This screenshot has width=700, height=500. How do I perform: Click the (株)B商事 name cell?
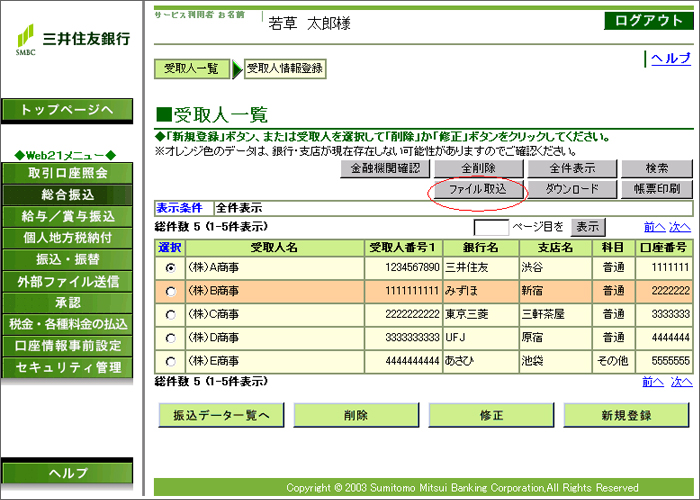point(275,291)
